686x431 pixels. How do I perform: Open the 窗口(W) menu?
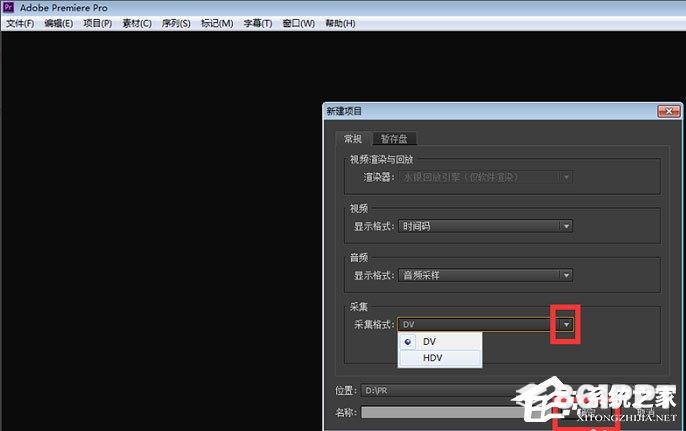pos(298,23)
